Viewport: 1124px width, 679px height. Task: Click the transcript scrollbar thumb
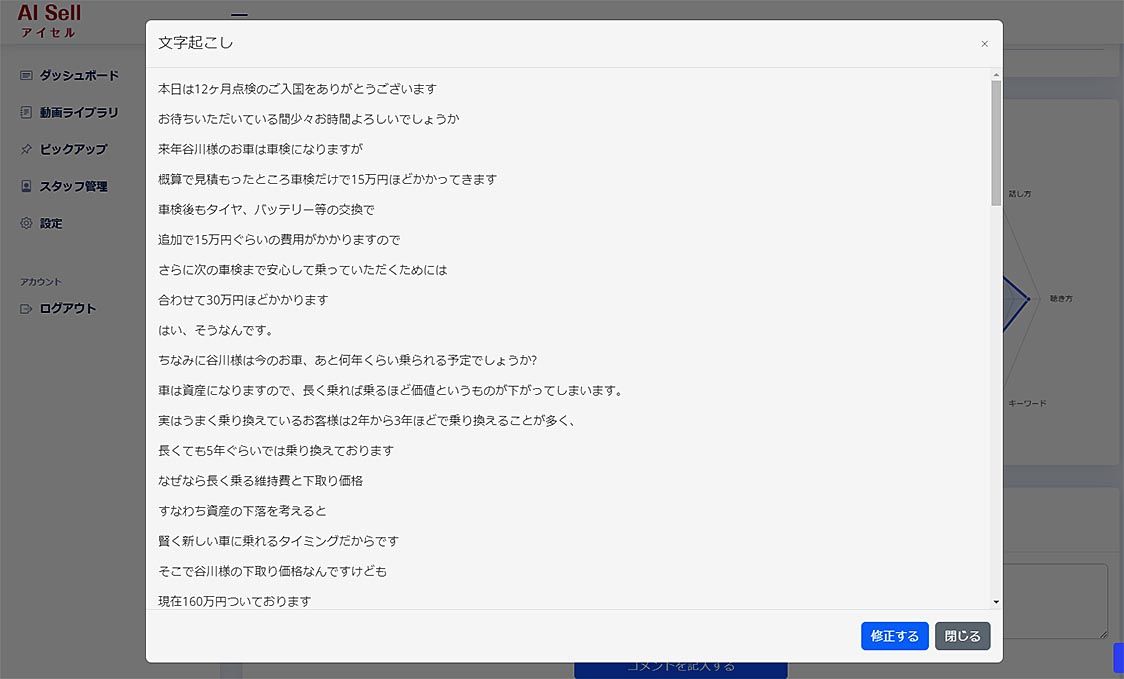coord(995,140)
